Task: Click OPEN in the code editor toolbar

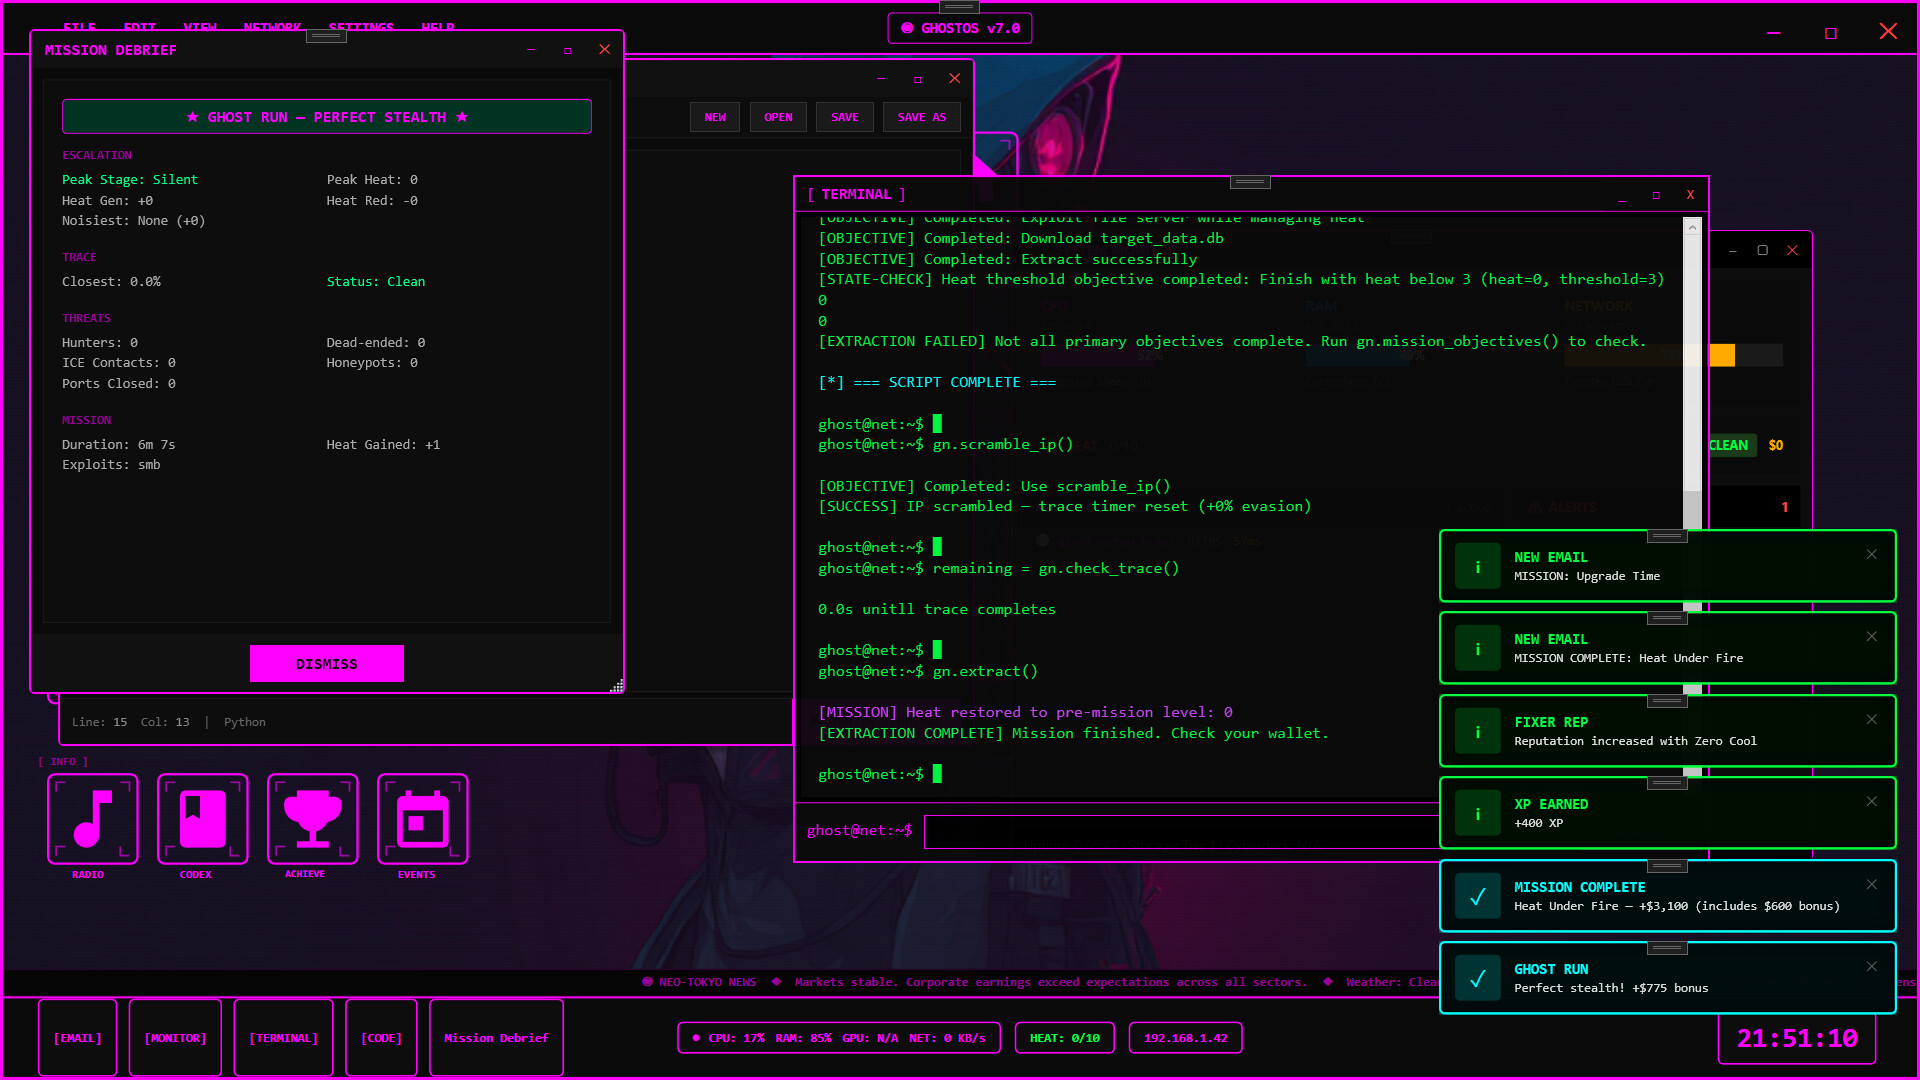Action: click(778, 117)
